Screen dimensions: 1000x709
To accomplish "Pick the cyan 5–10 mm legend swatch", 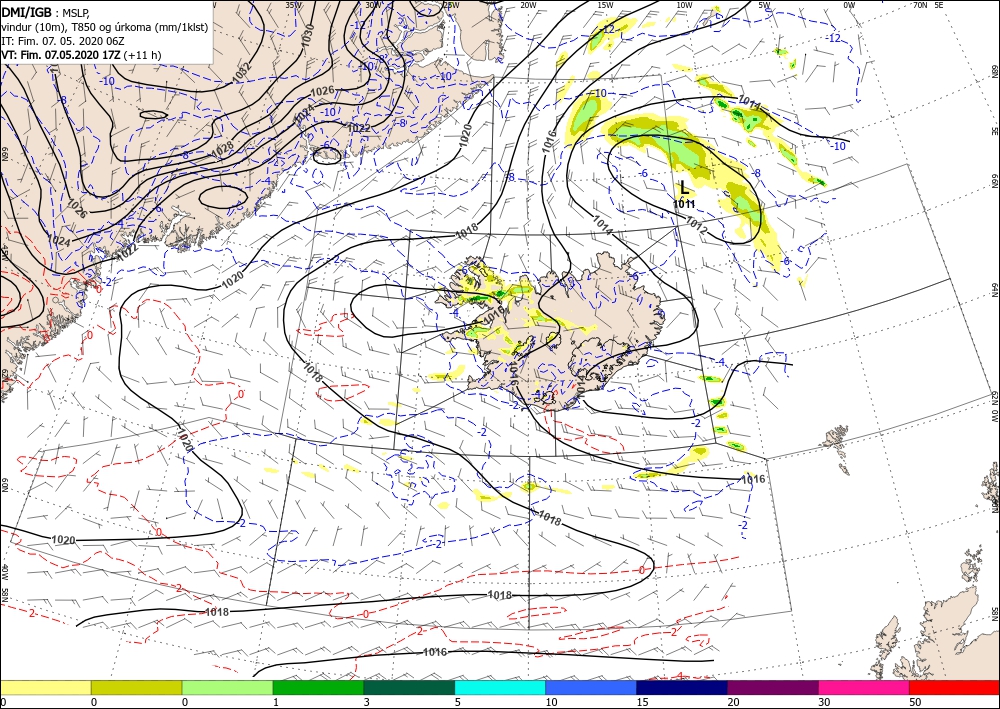I will point(500,687).
